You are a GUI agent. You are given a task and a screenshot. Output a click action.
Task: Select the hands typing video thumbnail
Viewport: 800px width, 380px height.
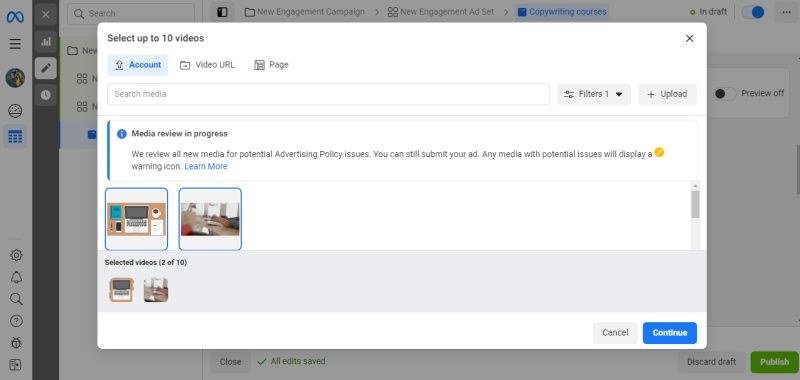tap(210, 219)
